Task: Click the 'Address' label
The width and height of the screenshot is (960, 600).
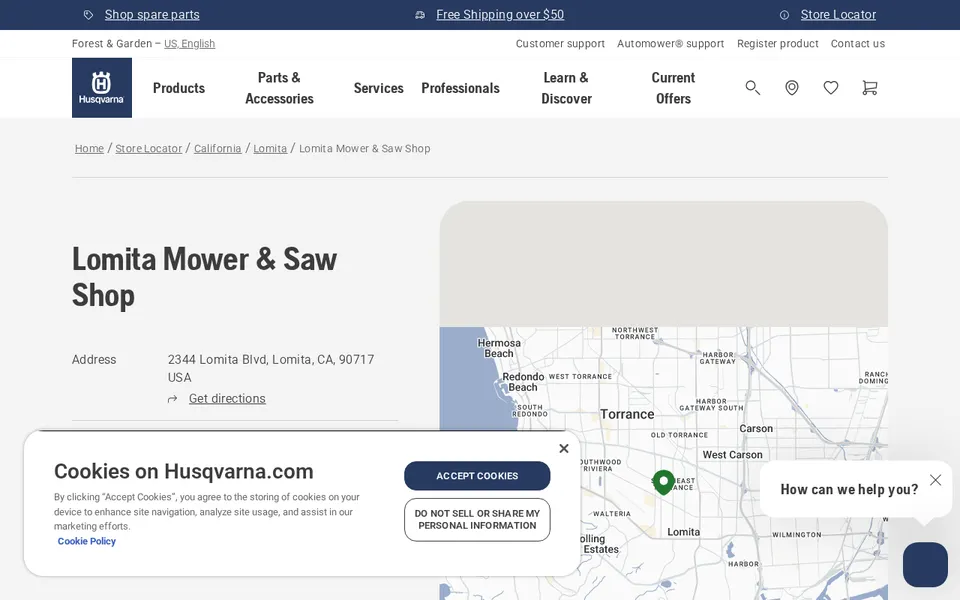Action: click(x=94, y=359)
